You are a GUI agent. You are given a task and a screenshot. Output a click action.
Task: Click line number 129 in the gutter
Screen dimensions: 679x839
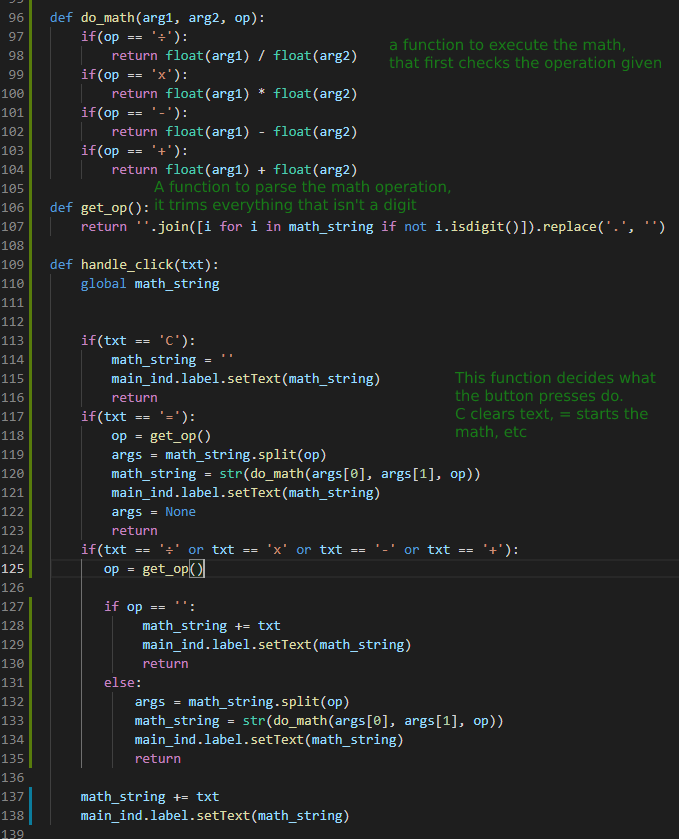tap(12, 645)
